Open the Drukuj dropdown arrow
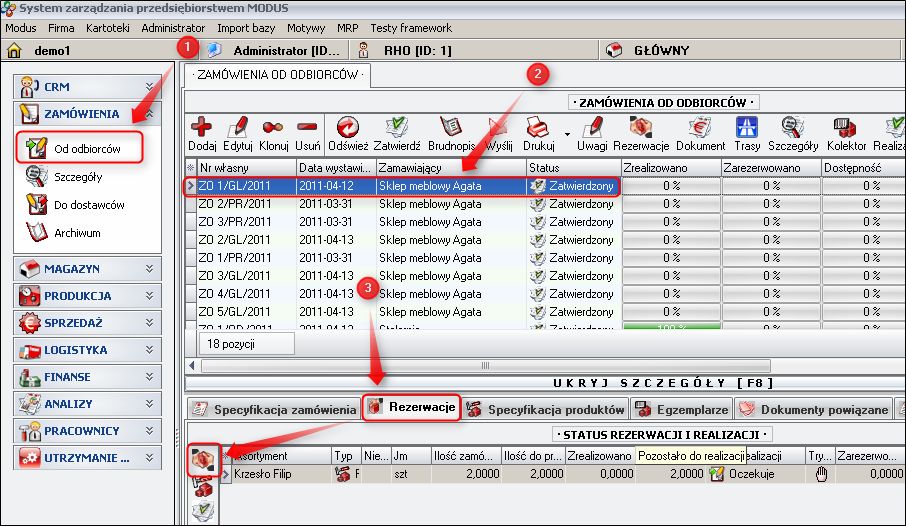The width and height of the screenshot is (906, 526). pyautogui.click(x=567, y=133)
